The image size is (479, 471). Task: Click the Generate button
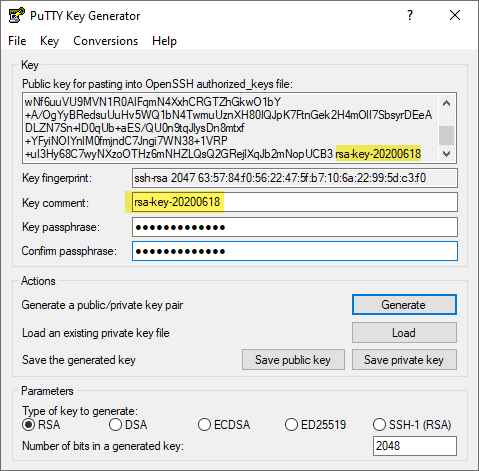(x=404, y=305)
